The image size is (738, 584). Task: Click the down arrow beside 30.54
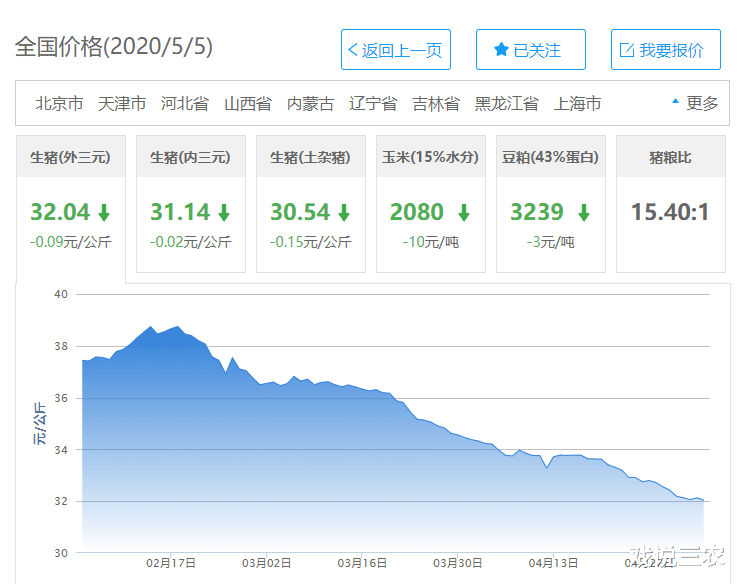[344, 213]
